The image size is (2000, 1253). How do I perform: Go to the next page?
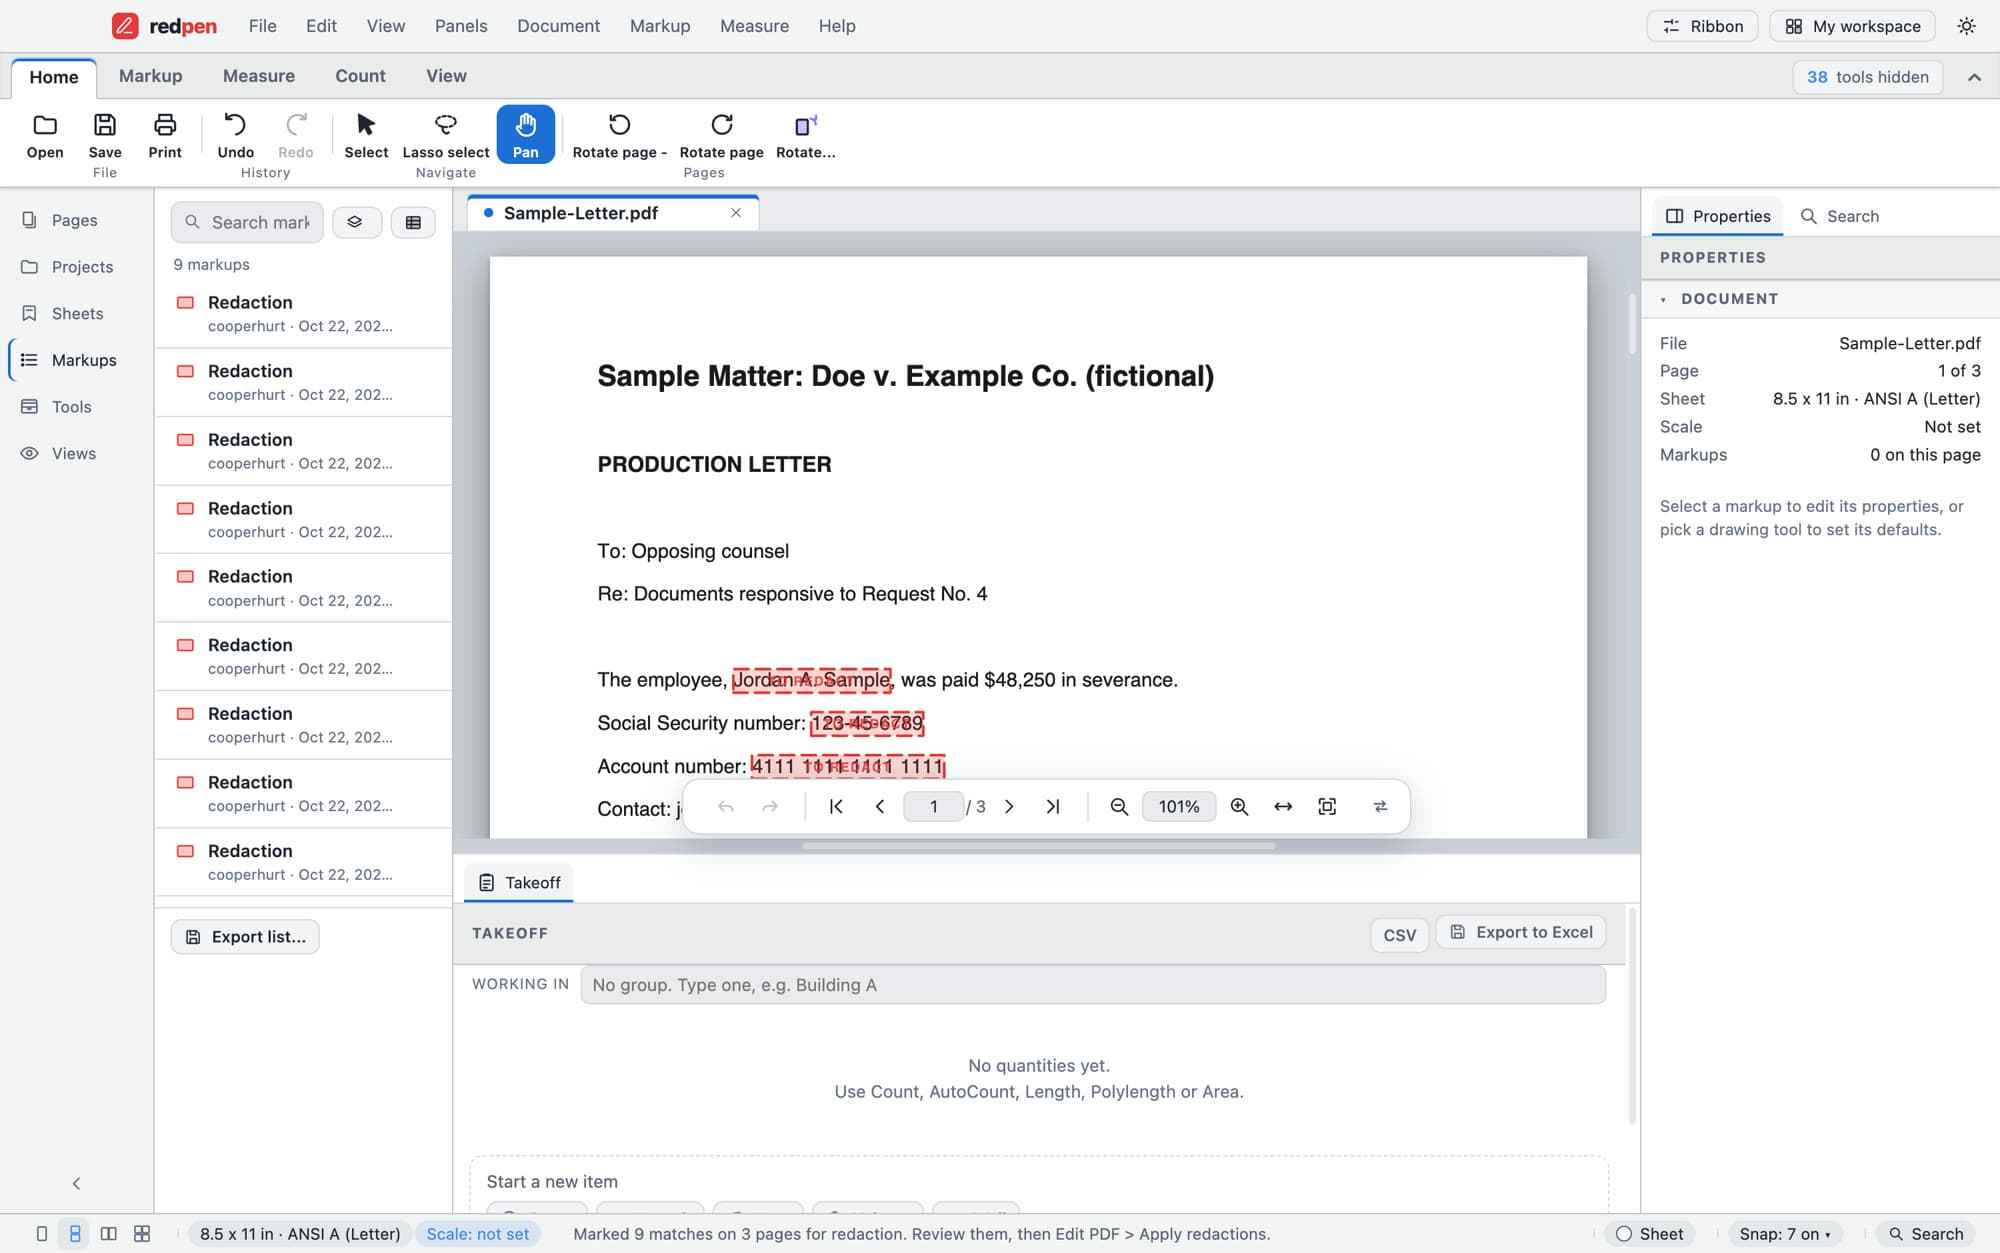pos(1009,807)
